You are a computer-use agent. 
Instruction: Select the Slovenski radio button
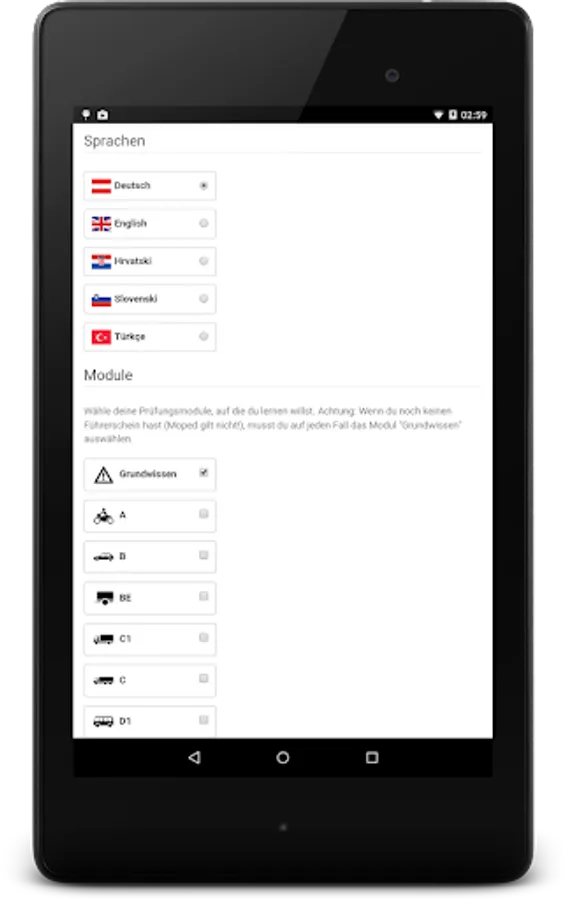coord(203,298)
